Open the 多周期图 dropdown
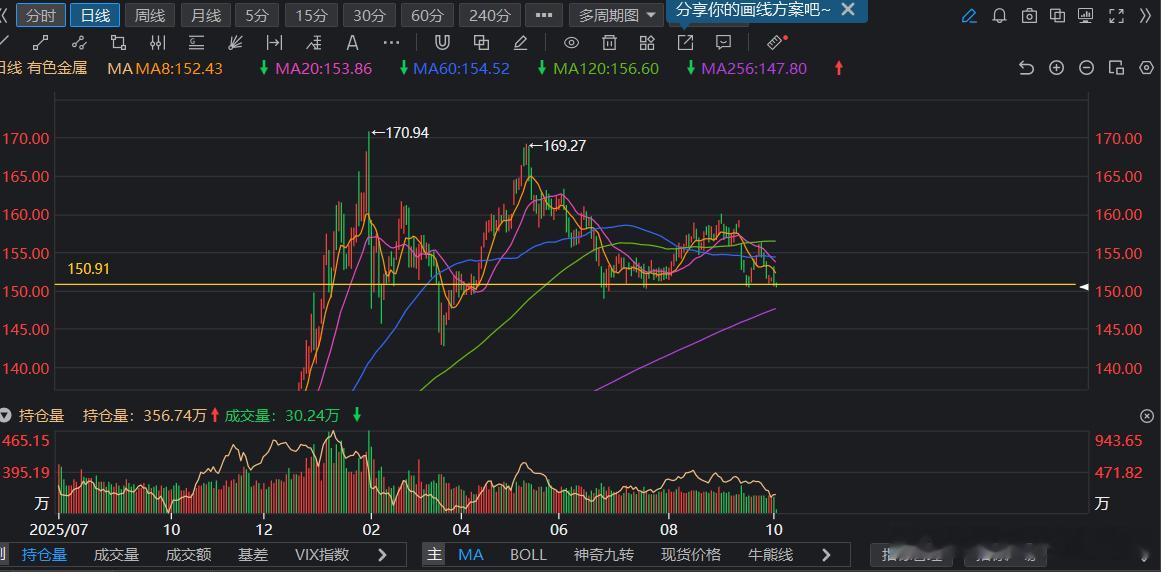This screenshot has height=572, width=1161. pos(617,15)
